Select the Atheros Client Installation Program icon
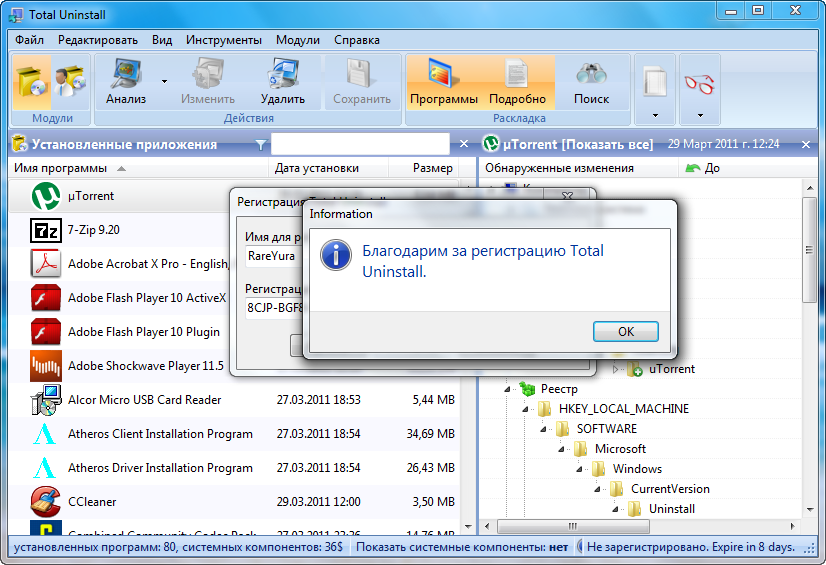Viewport: 826px width, 565px height. (x=44, y=434)
